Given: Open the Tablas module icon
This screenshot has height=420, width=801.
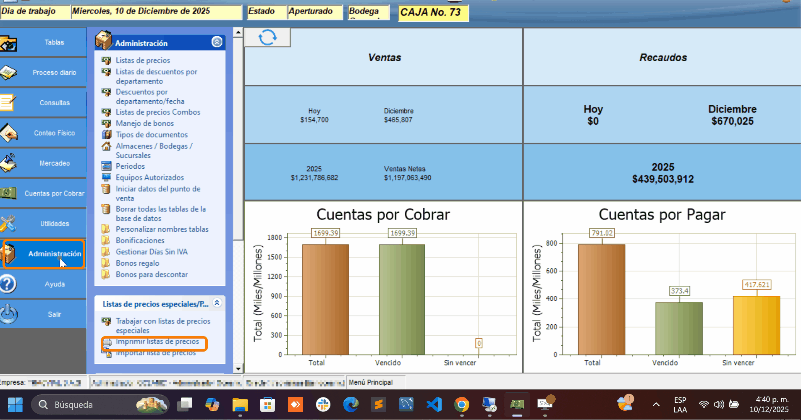Looking at the screenshot, I should point(9,43).
